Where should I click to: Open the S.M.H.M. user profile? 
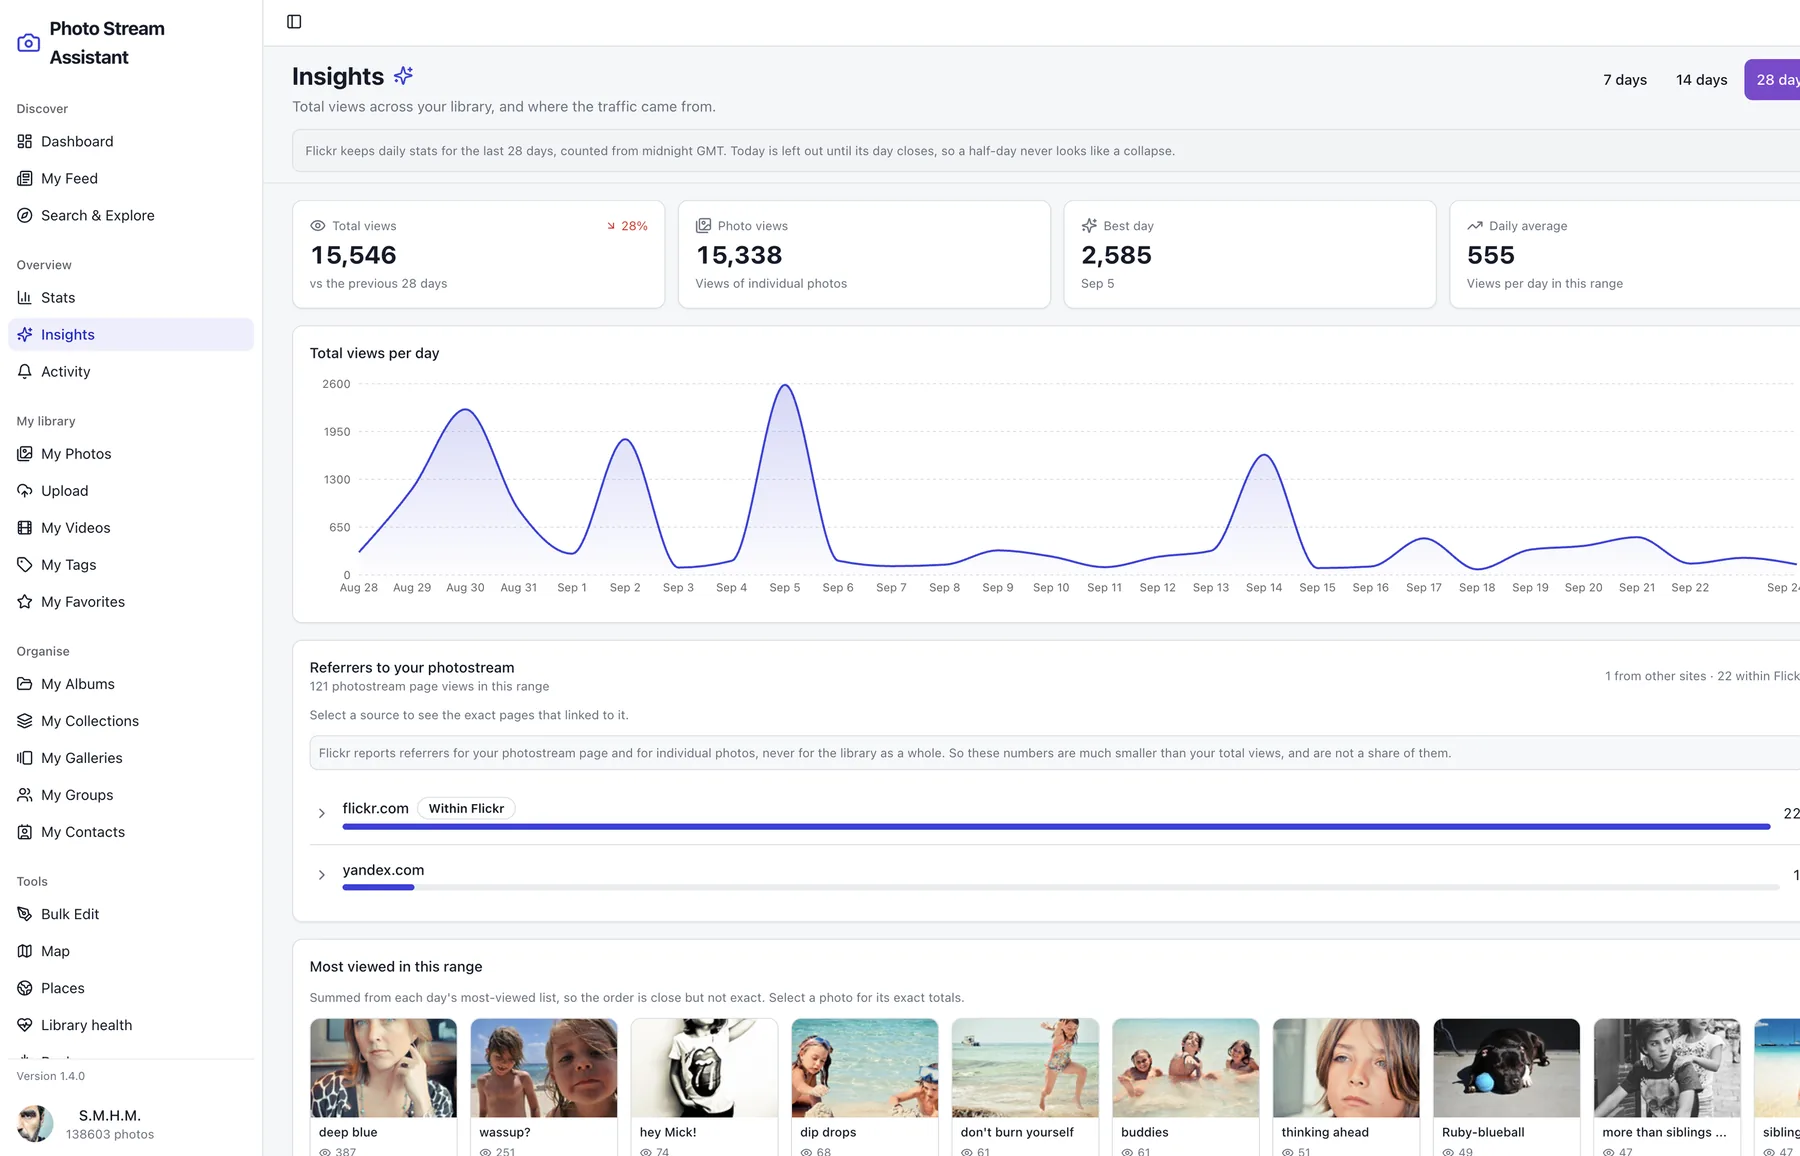[x=131, y=1124]
